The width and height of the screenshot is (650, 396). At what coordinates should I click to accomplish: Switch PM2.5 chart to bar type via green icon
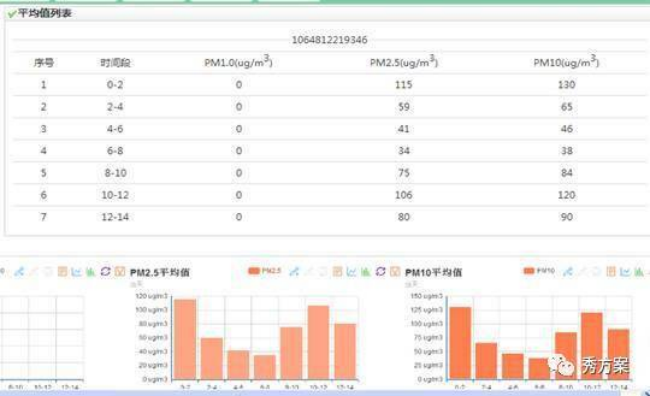pyautogui.click(x=365, y=272)
